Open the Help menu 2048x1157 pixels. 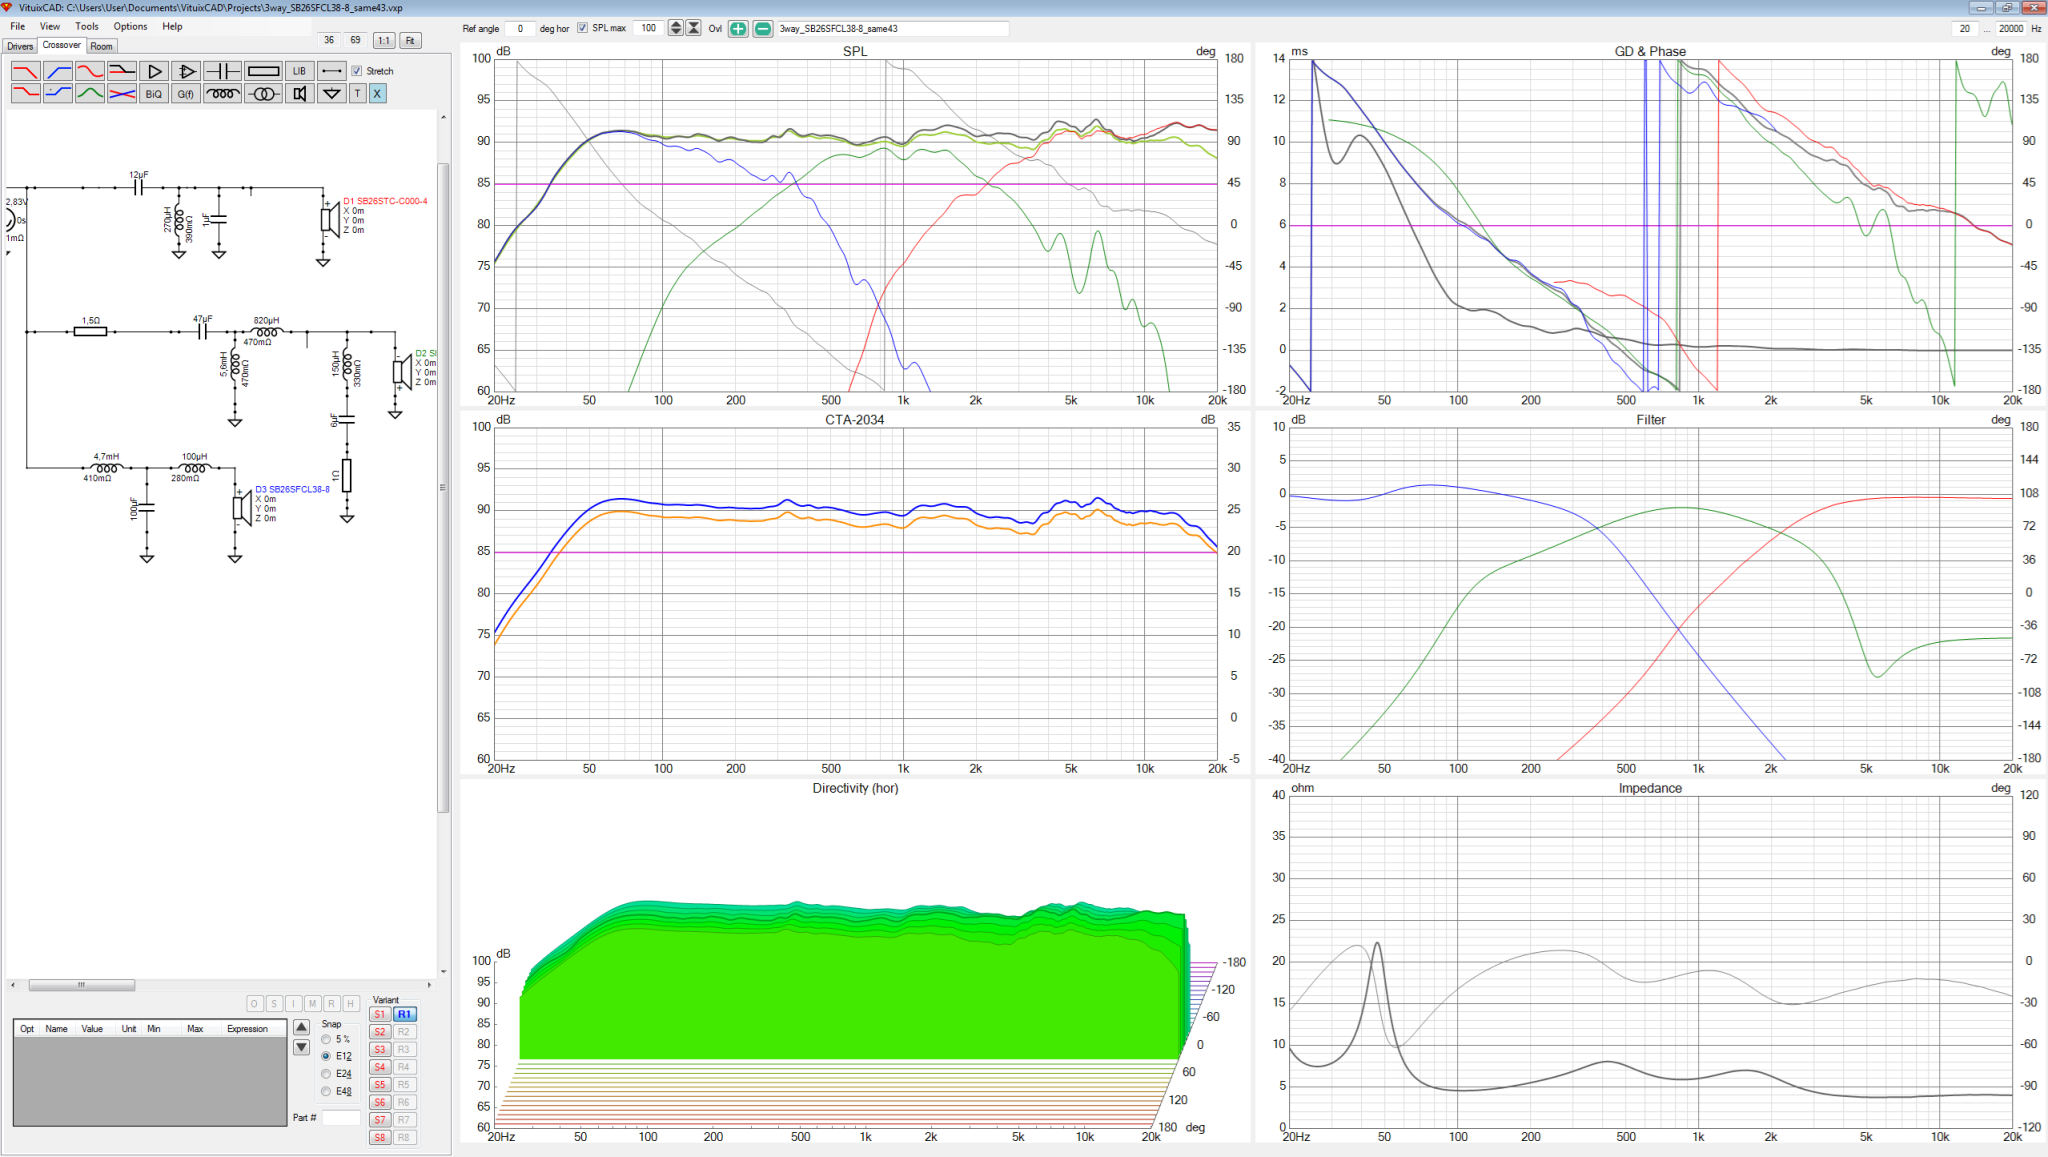tap(172, 27)
